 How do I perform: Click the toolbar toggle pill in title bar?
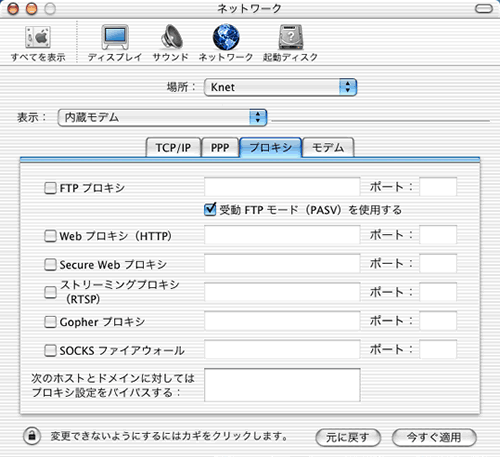[484, 9]
